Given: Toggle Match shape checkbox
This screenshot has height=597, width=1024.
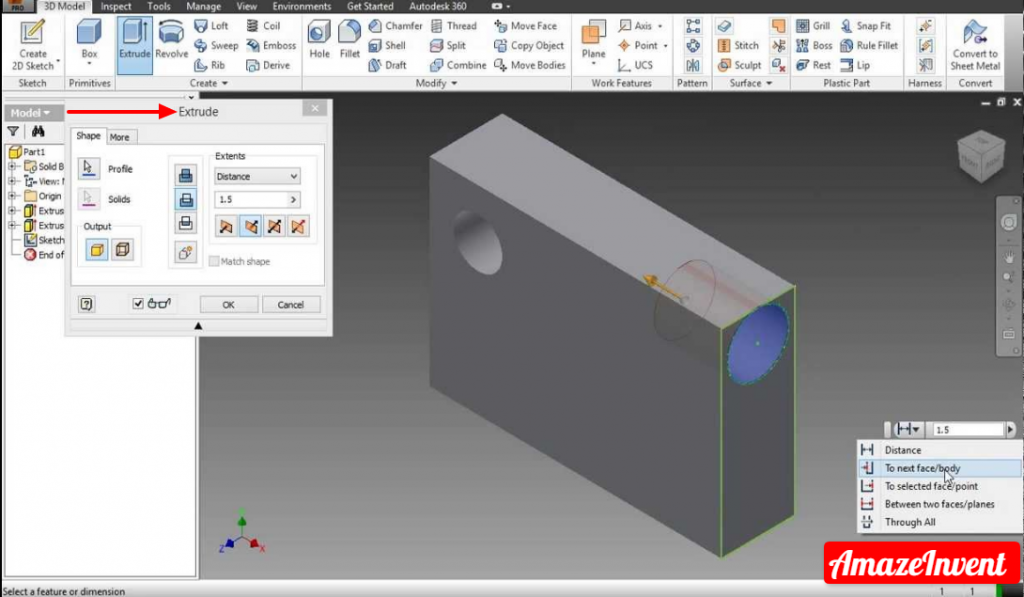Looking at the screenshot, I should tap(214, 261).
